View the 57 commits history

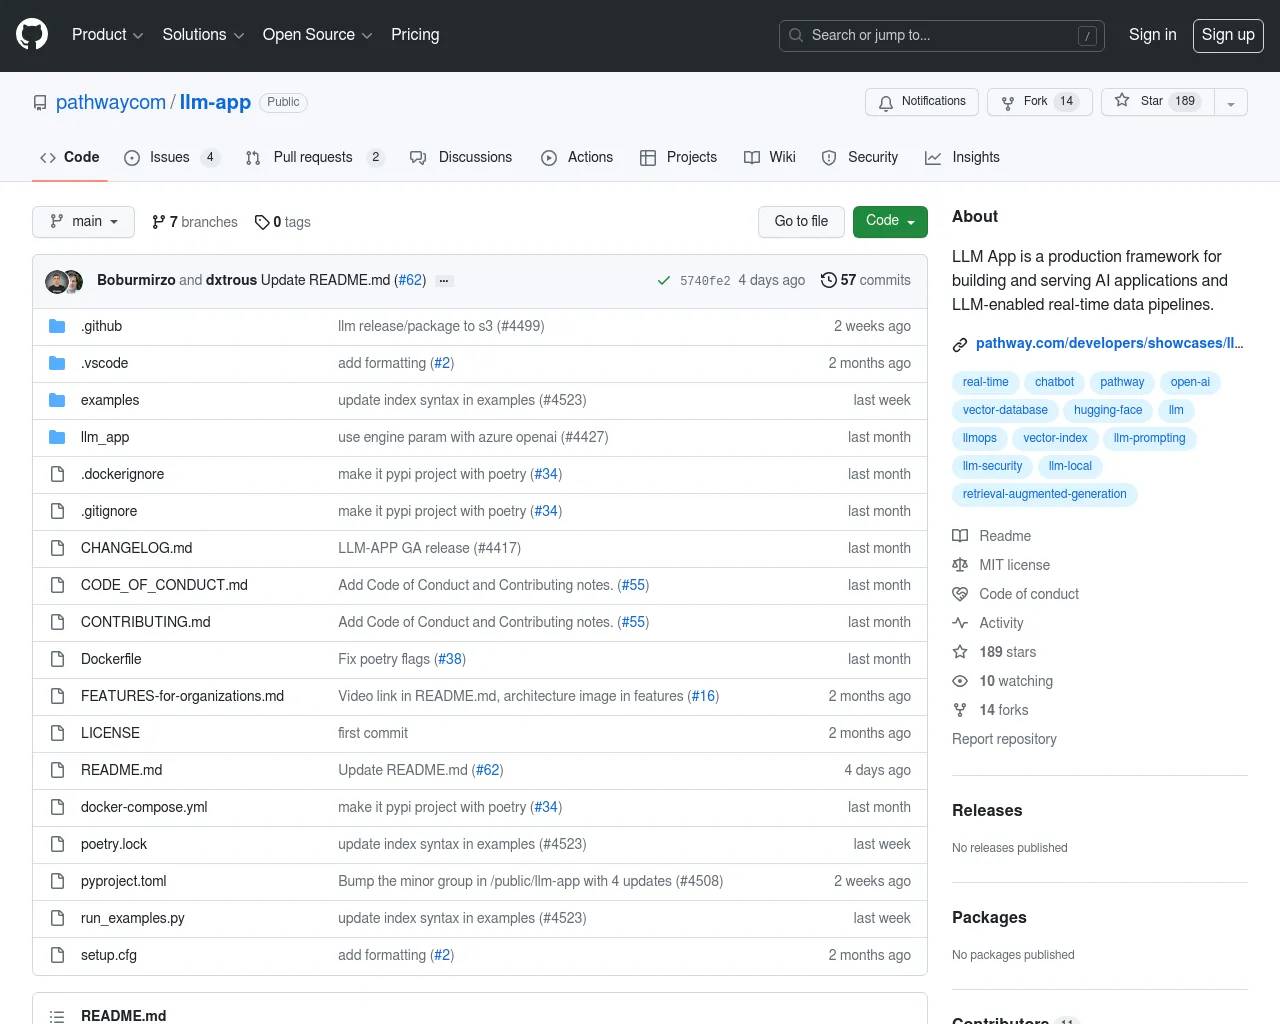point(866,280)
